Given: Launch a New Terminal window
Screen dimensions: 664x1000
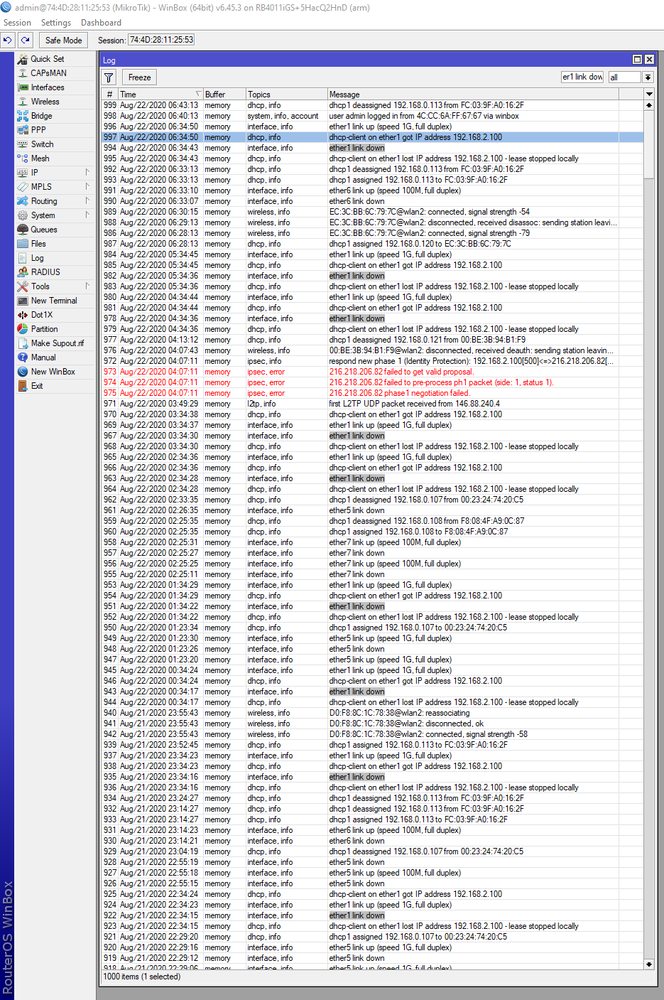Looking at the screenshot, I should tap(53, 300).
